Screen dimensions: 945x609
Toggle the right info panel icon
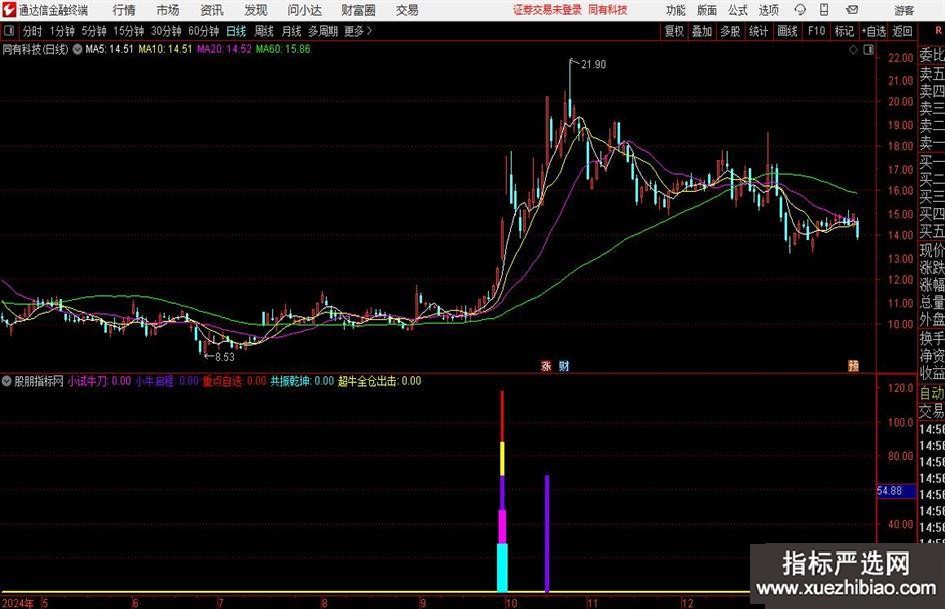coord(868,50)
